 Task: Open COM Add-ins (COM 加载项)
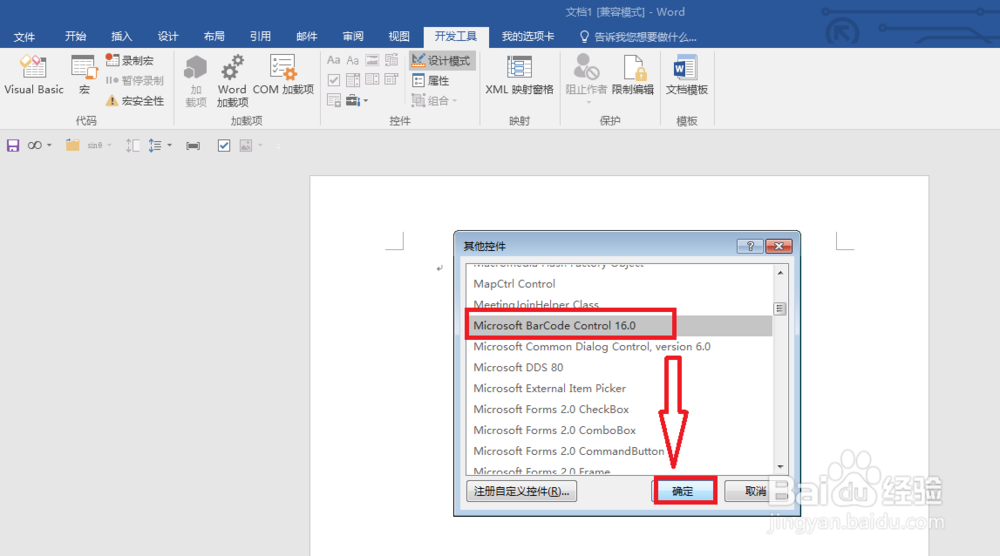(283, 75)
